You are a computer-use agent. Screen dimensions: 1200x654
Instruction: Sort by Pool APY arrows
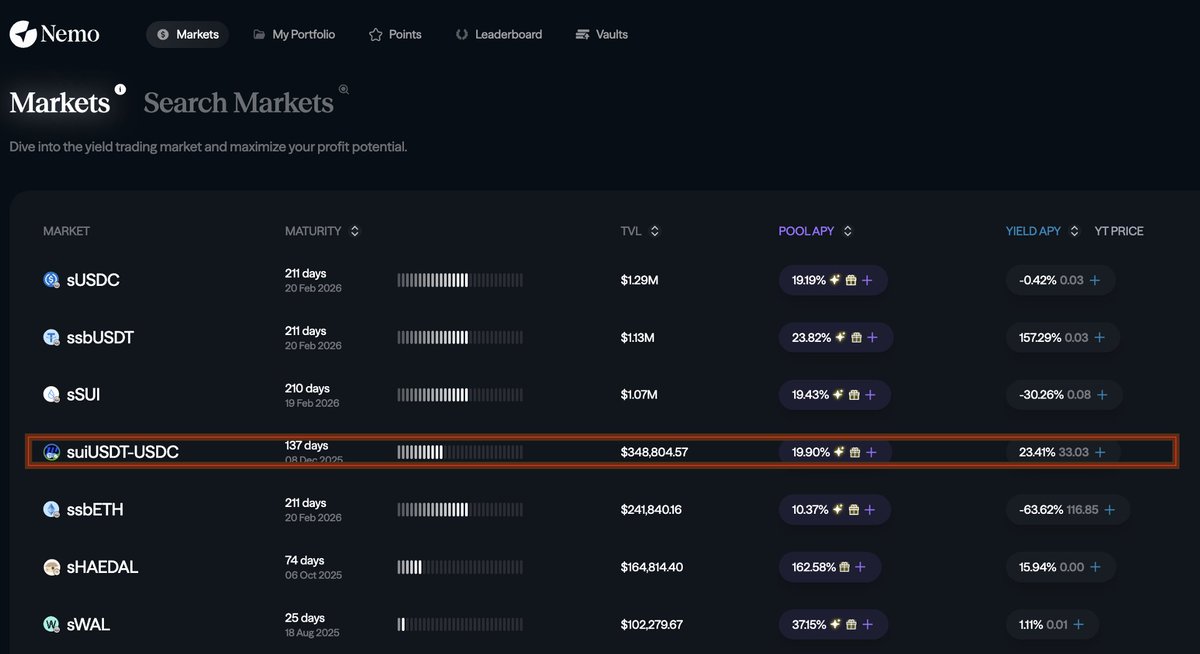(847, 231)
